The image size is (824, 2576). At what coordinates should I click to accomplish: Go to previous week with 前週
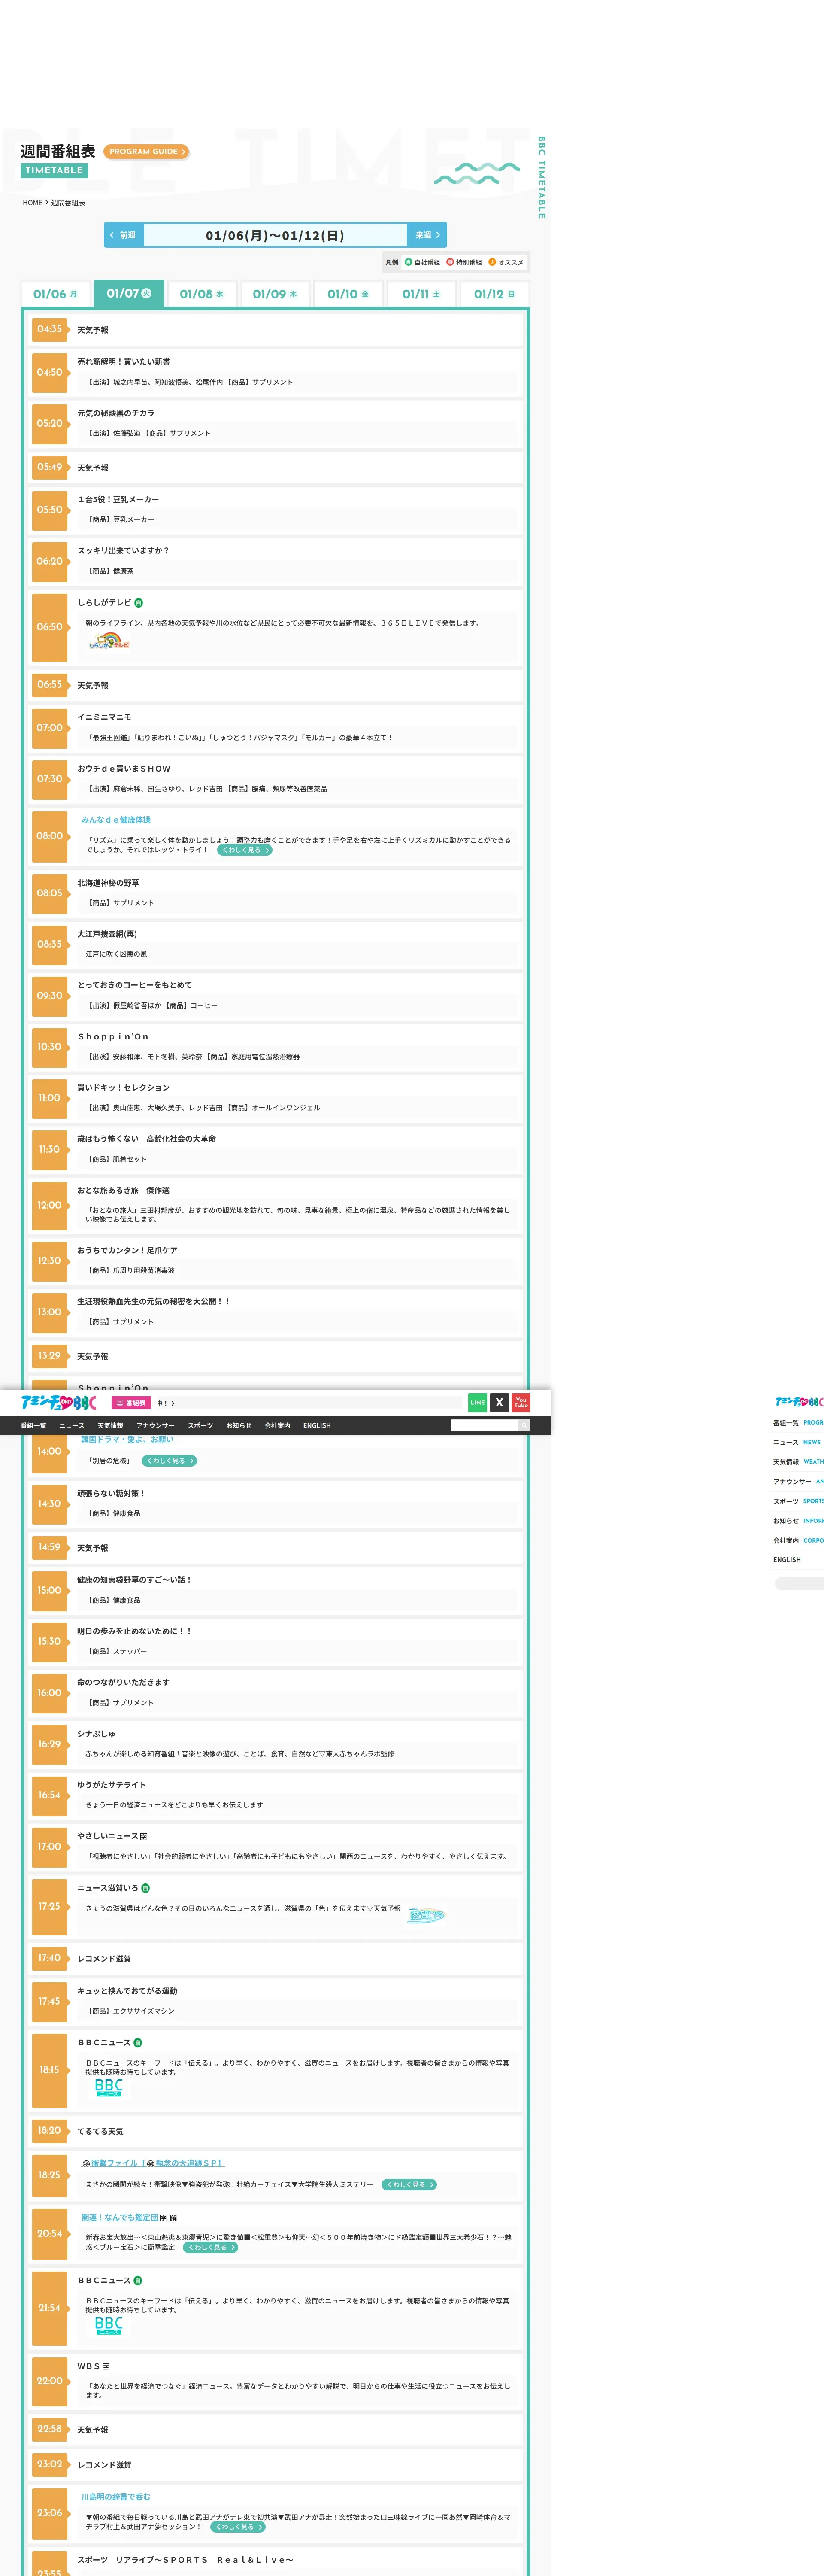[123, 235]
